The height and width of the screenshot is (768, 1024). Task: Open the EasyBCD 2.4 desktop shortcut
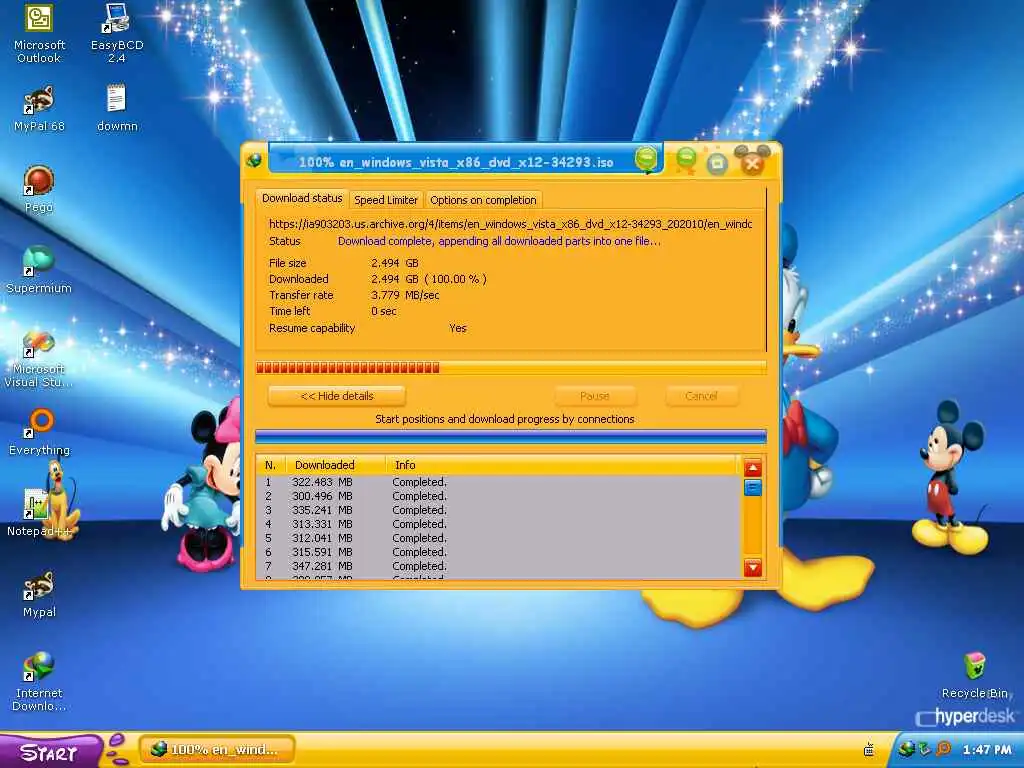[x=116, y=33]
